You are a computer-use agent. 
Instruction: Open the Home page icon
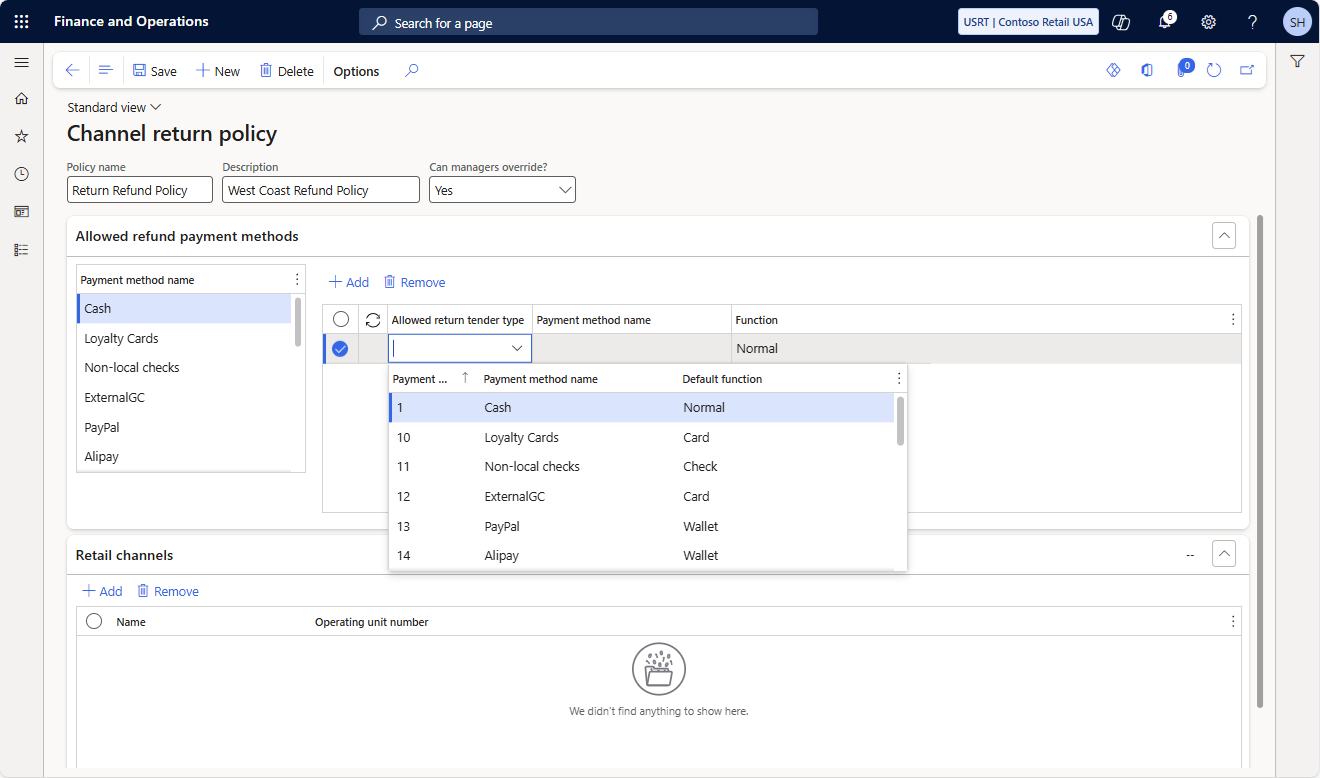pyautogui.click(x=21, y=98)
